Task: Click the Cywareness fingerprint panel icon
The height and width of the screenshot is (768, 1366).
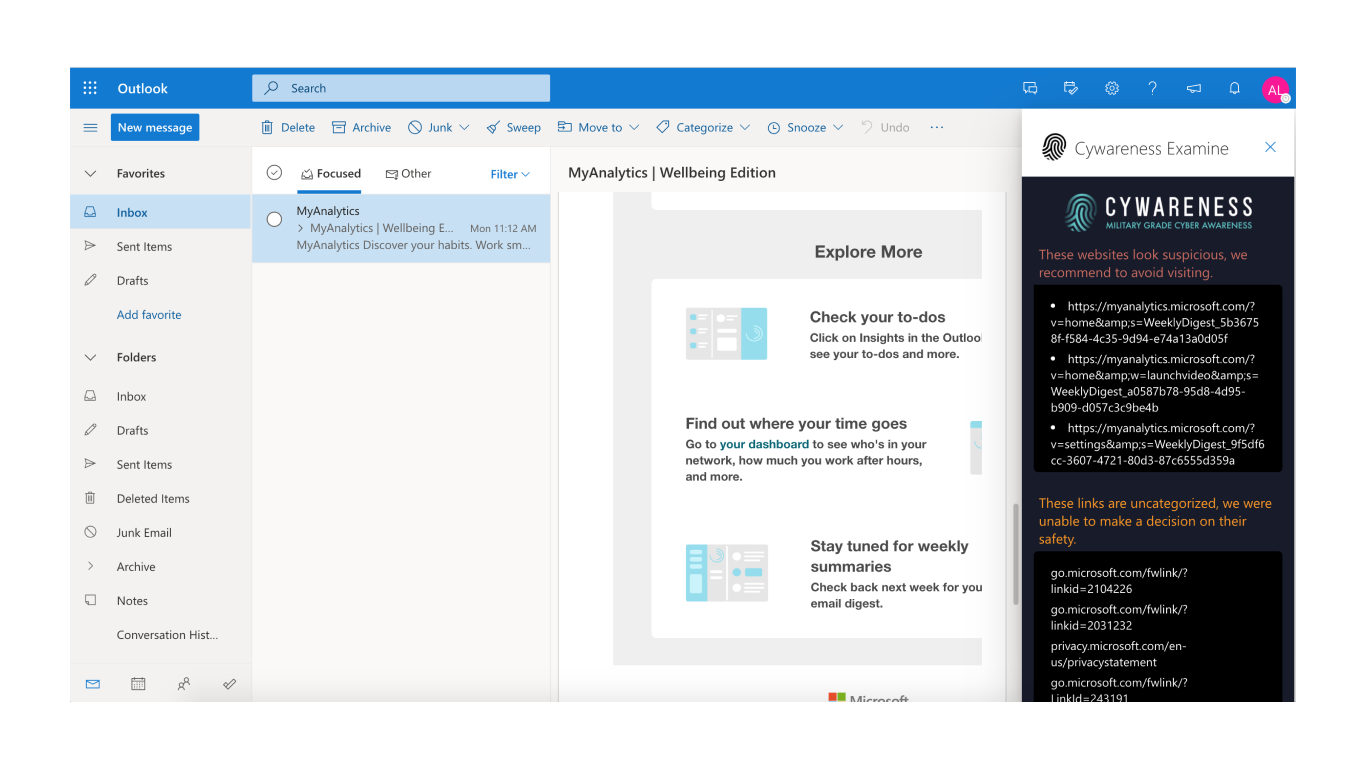Action: pos(1054,148)
